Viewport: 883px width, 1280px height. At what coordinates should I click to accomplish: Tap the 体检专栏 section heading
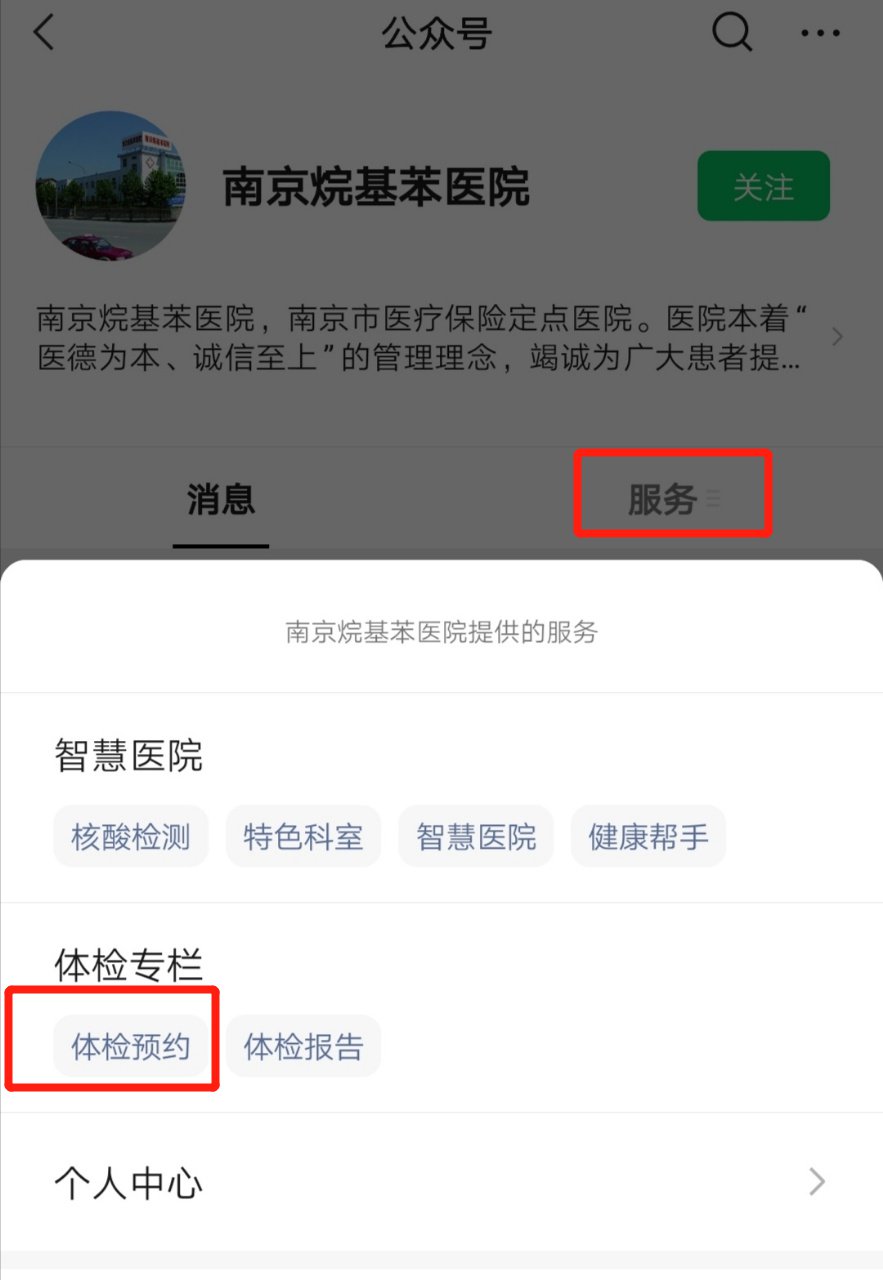pos(129,965)
